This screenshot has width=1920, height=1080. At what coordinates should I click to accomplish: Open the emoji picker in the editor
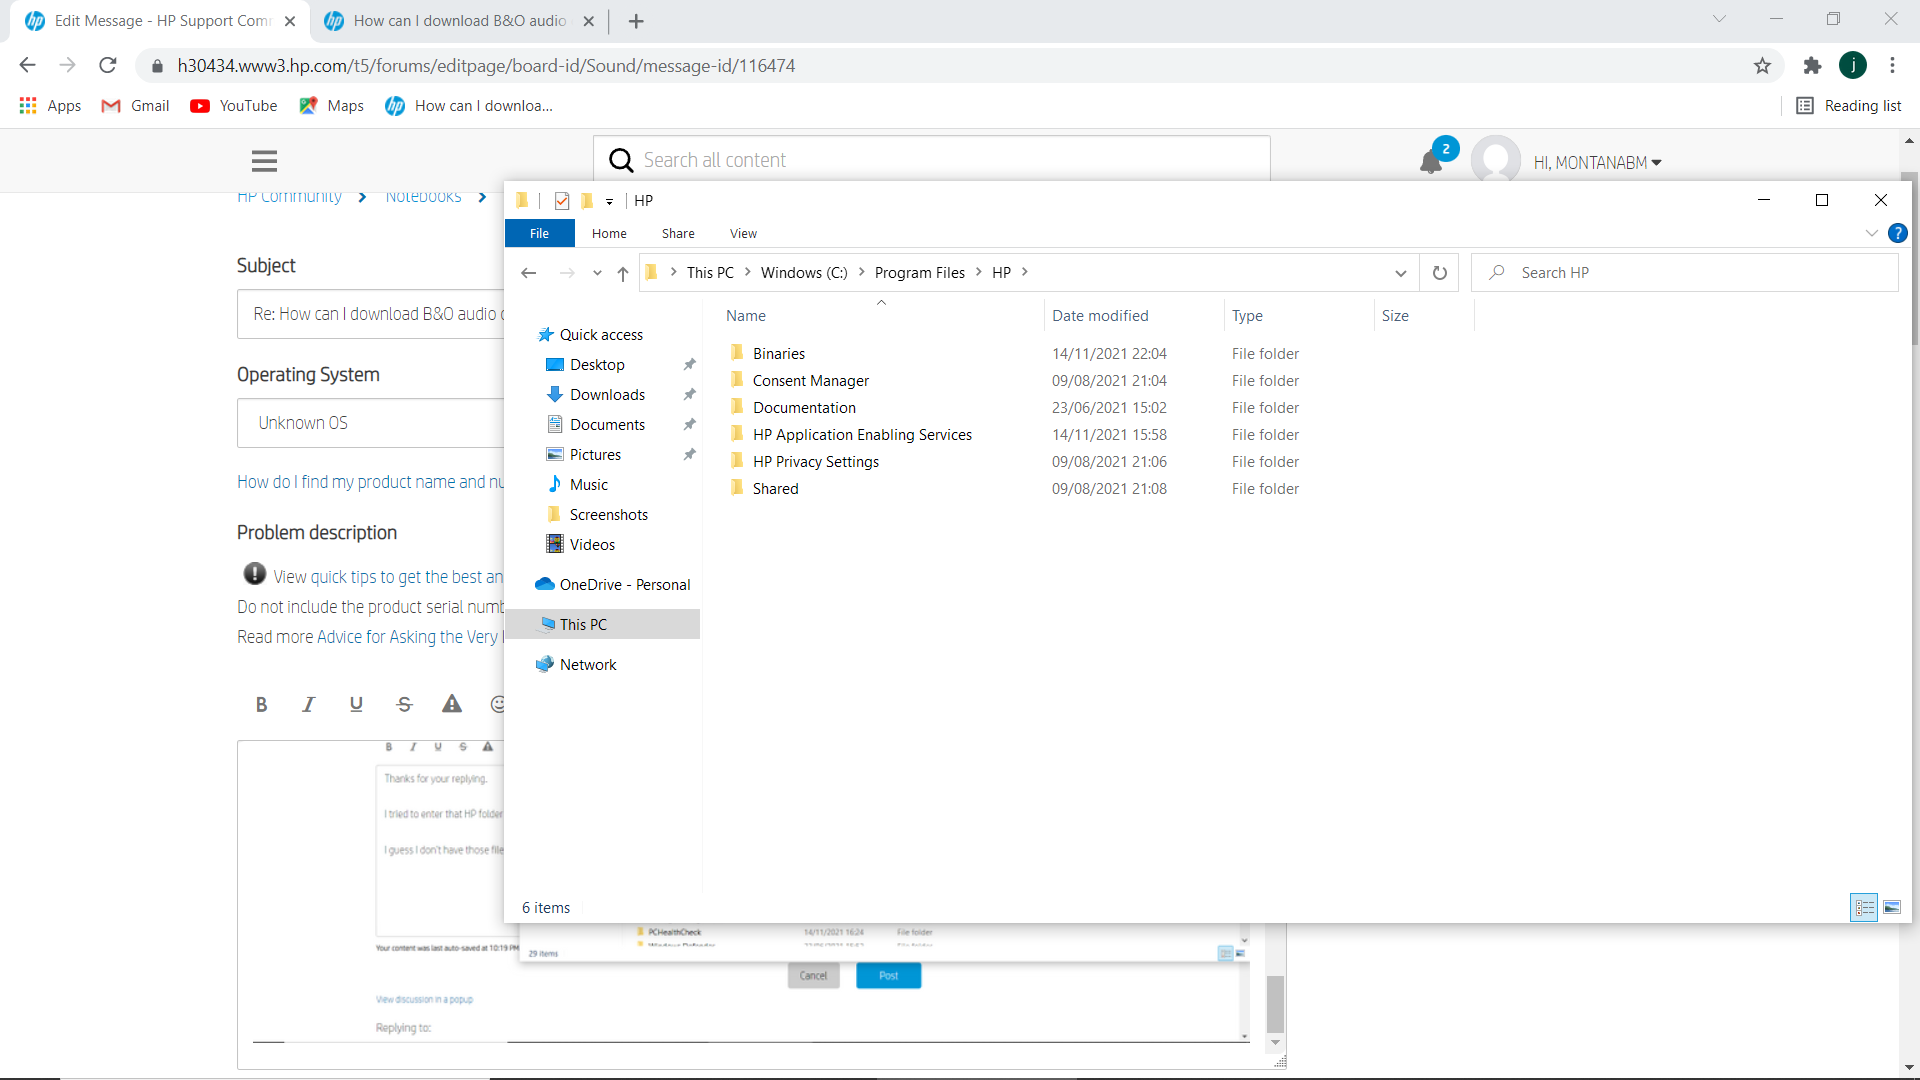pos(498,704)
